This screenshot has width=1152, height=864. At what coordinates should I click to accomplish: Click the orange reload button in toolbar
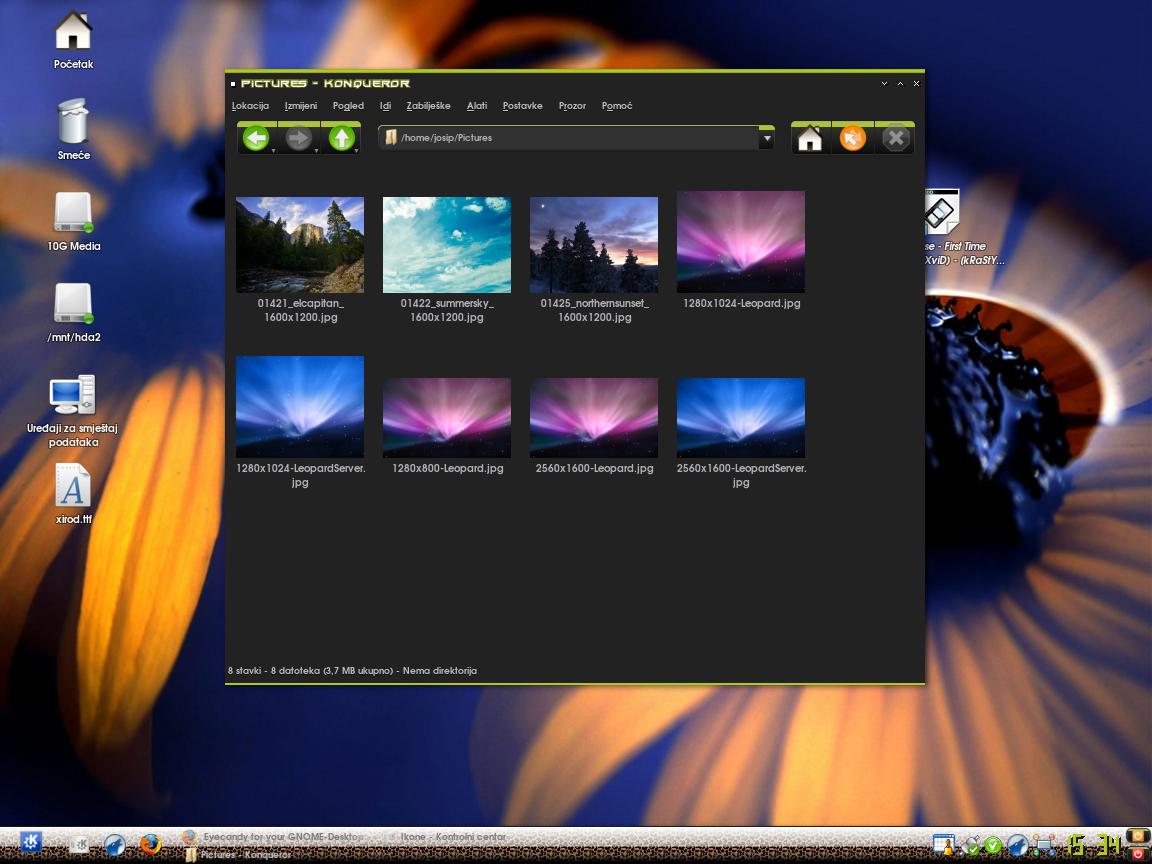[853, 138]
